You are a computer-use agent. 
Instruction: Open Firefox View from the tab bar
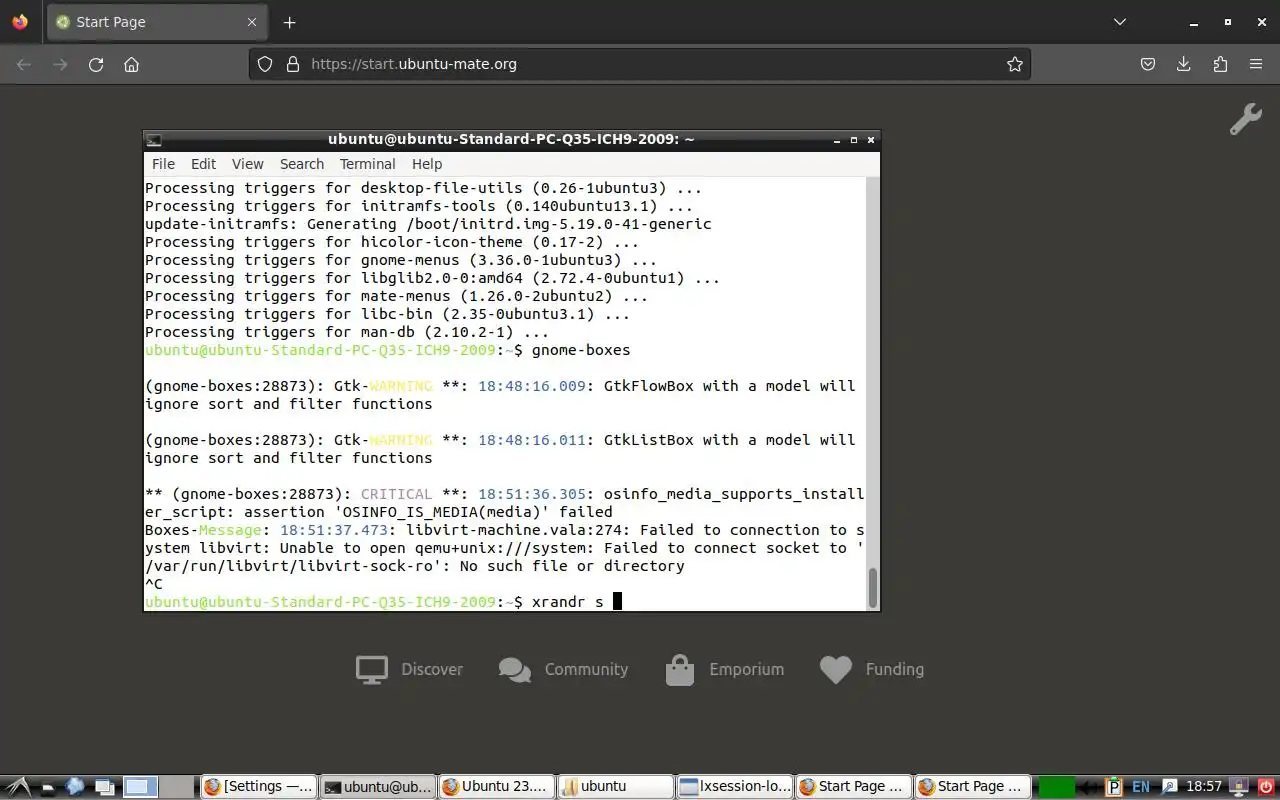pyautogui.click(x=20, y=22)
